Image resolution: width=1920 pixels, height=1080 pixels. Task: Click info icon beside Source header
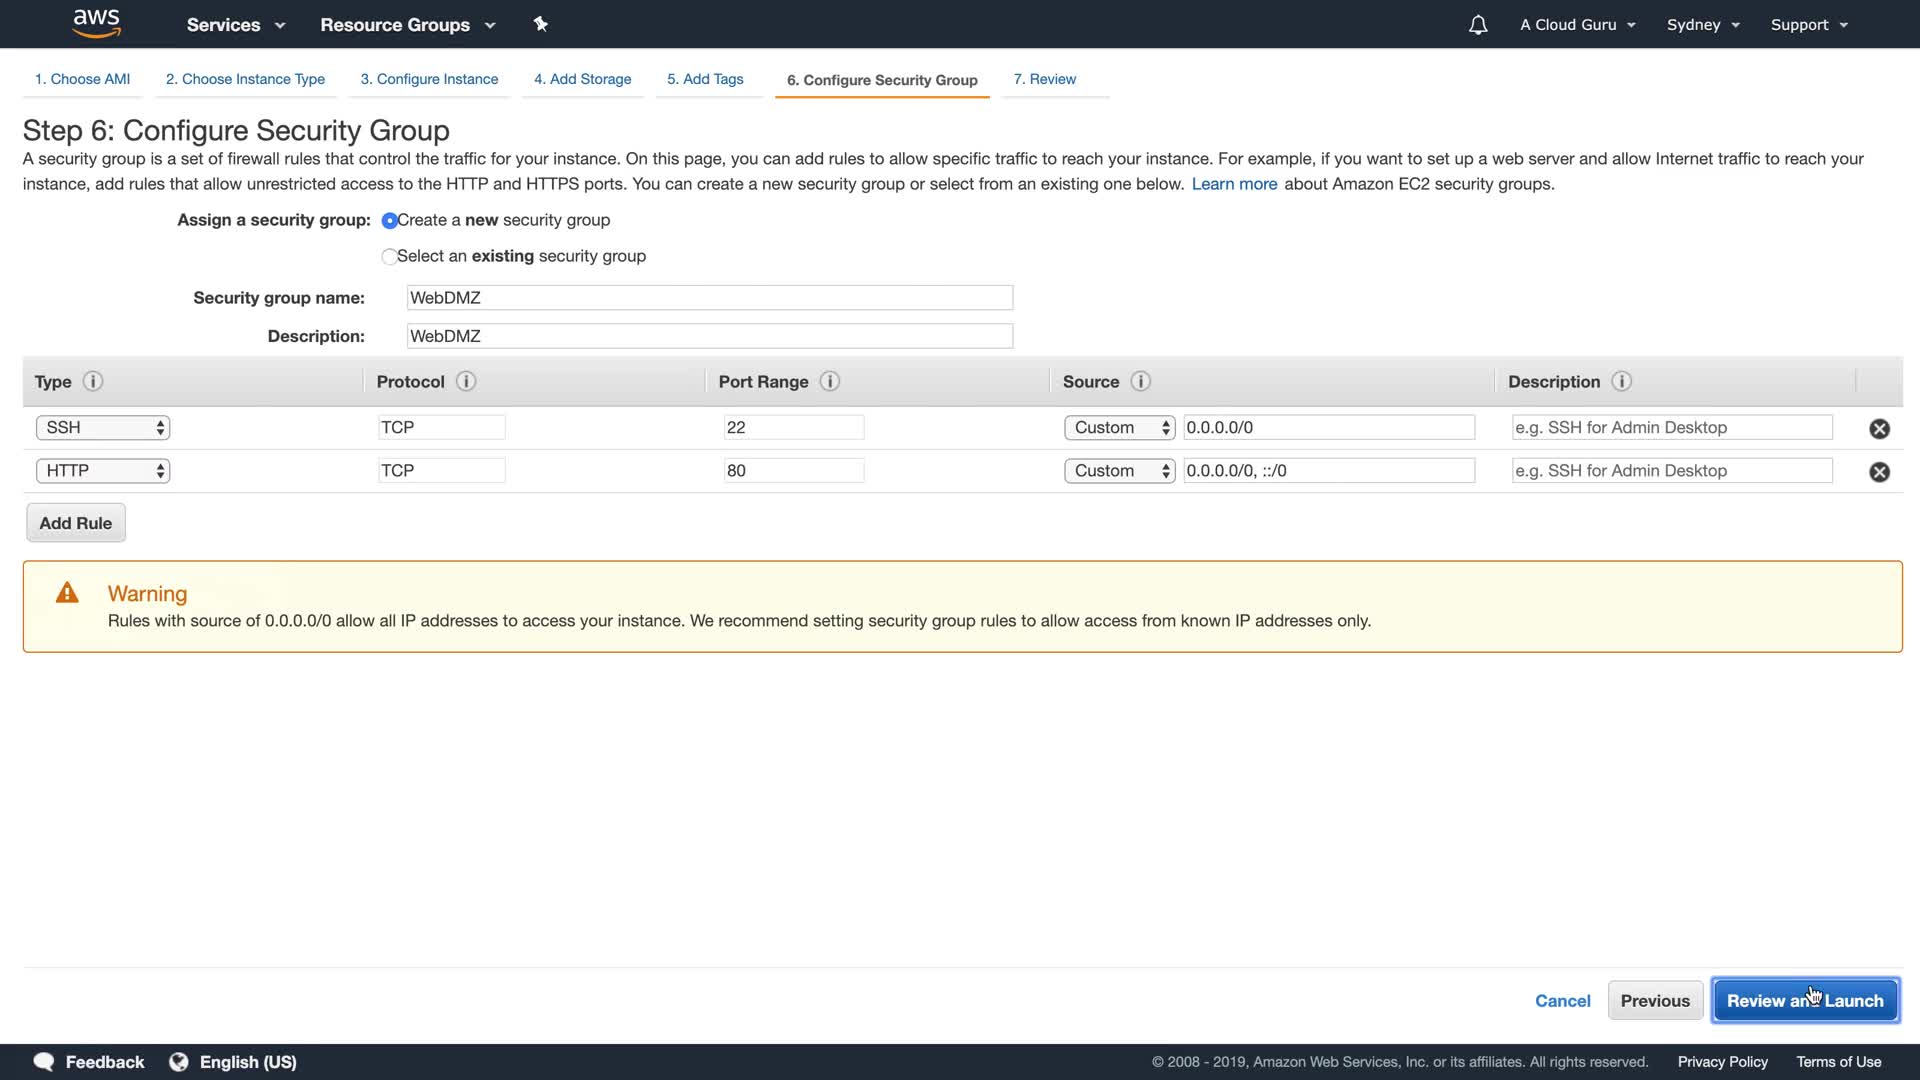(x=1140, y=381)
